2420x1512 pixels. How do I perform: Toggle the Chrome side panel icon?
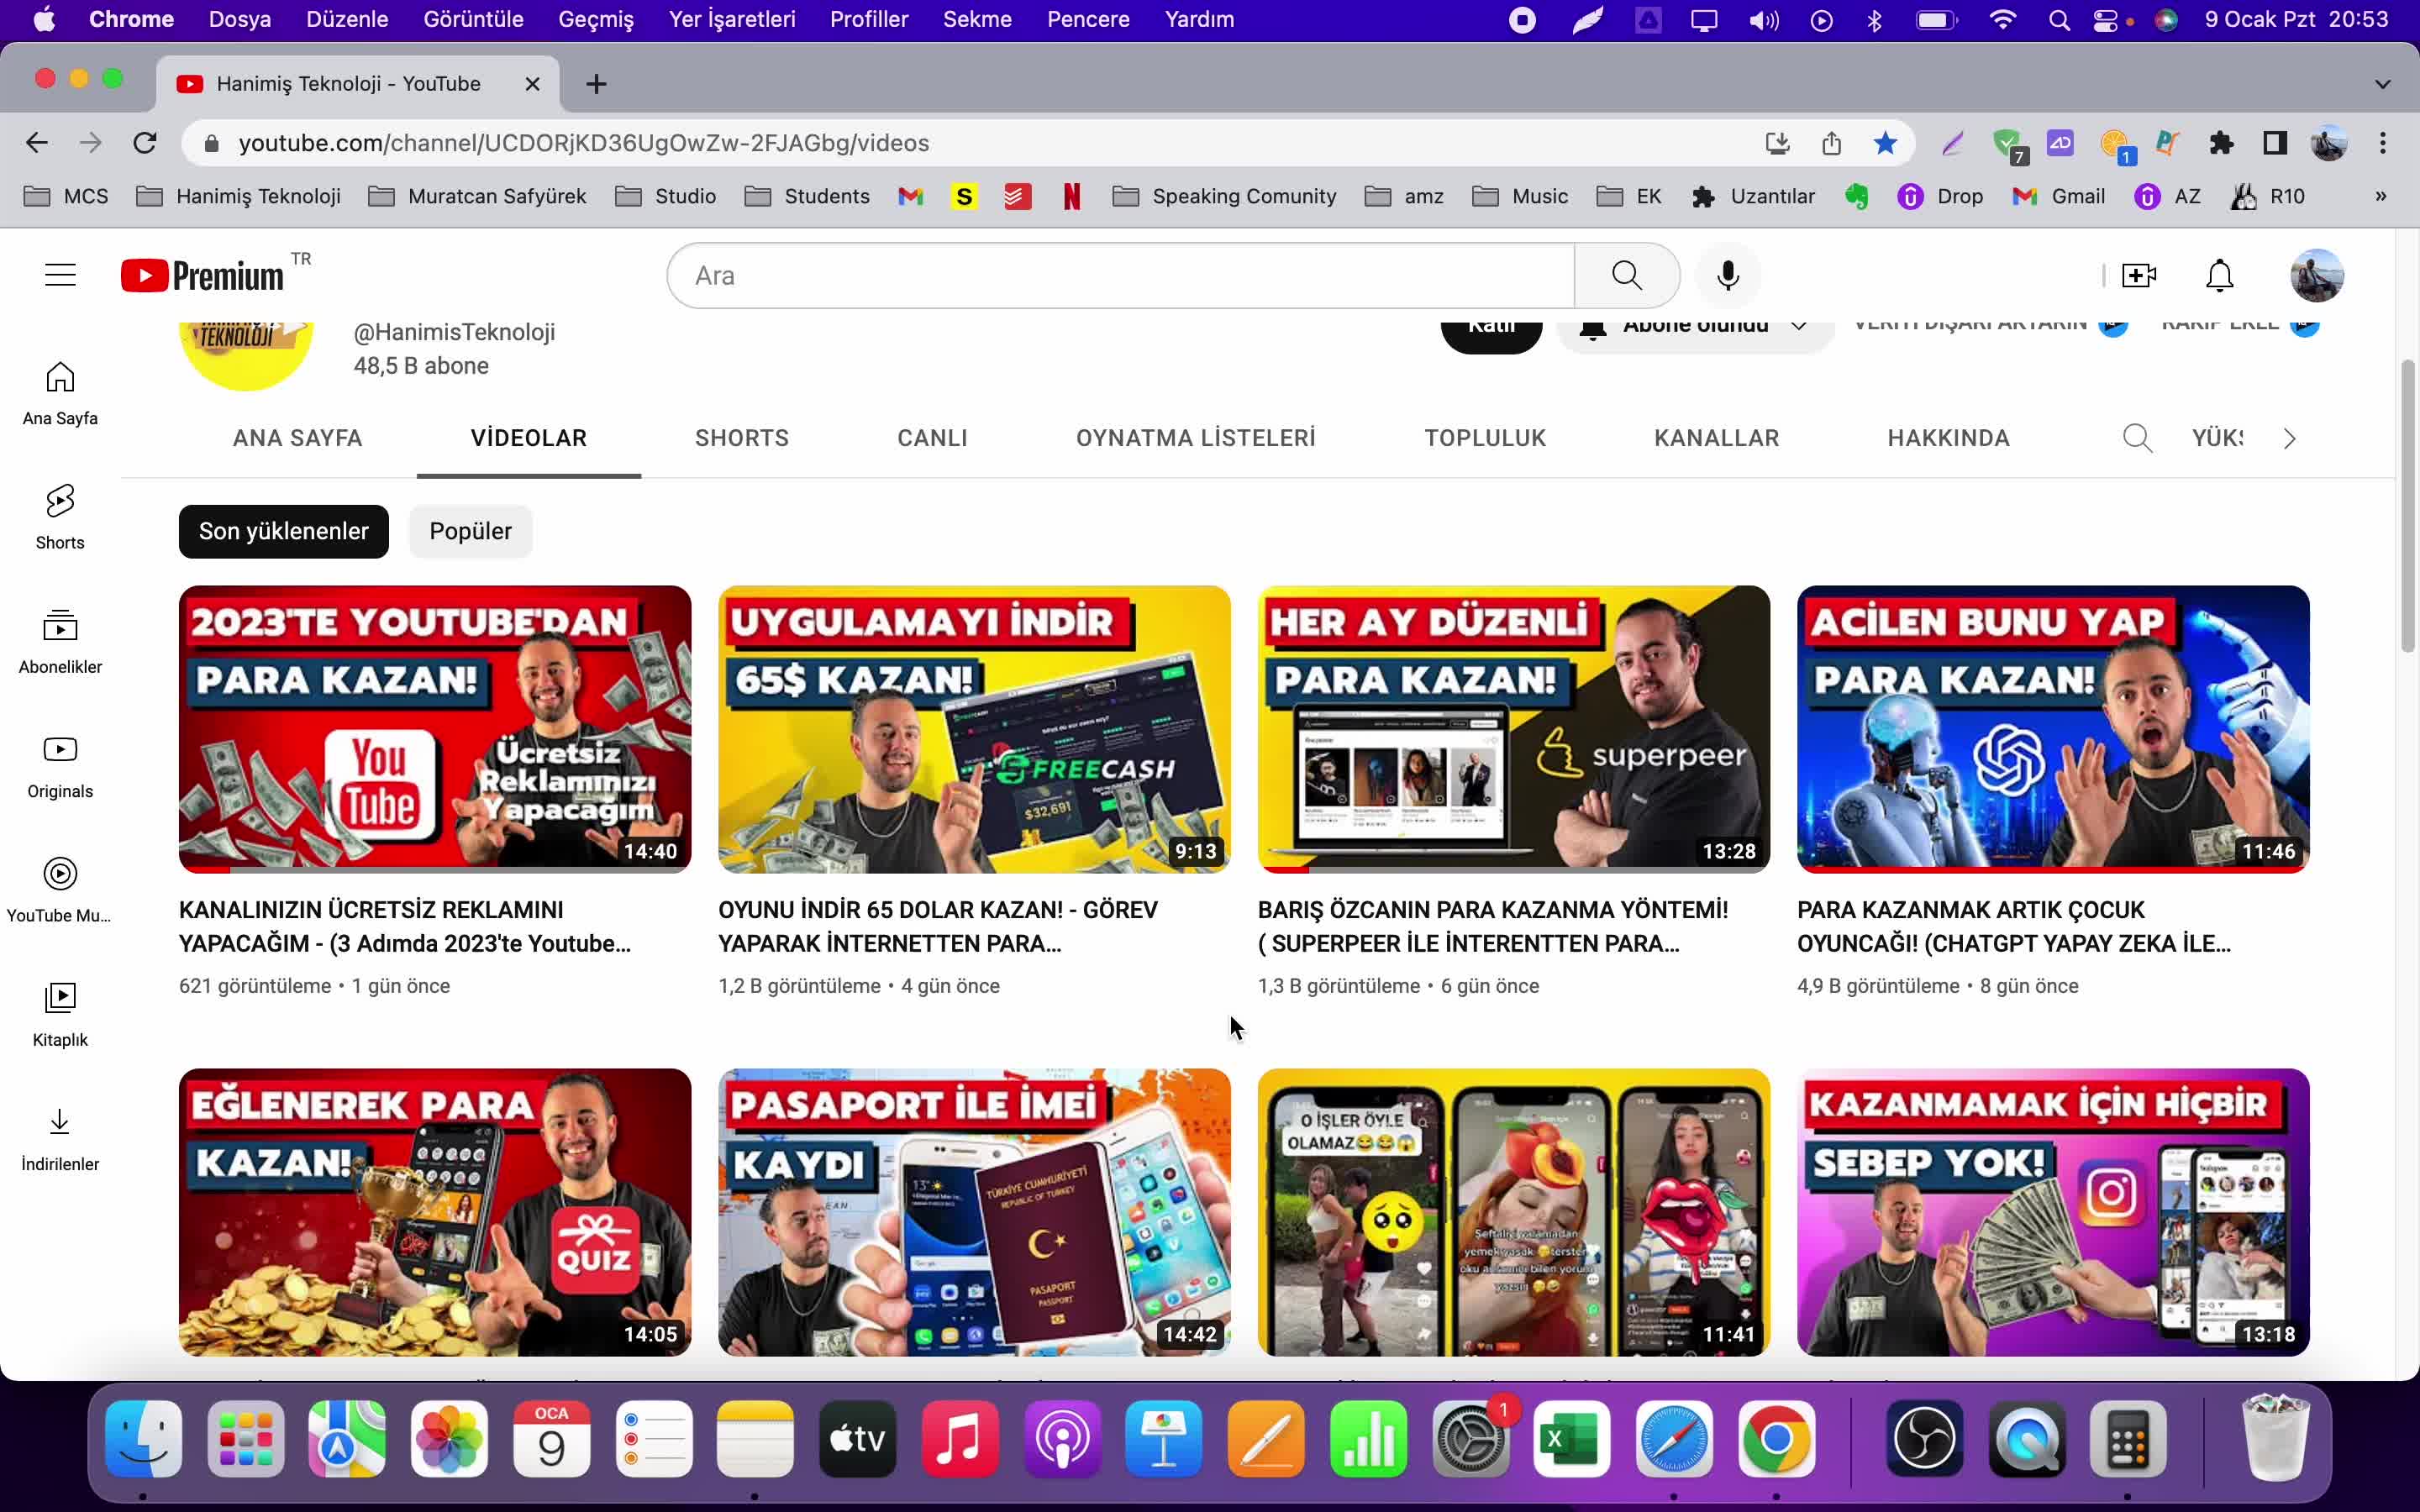pos(2275,143)
